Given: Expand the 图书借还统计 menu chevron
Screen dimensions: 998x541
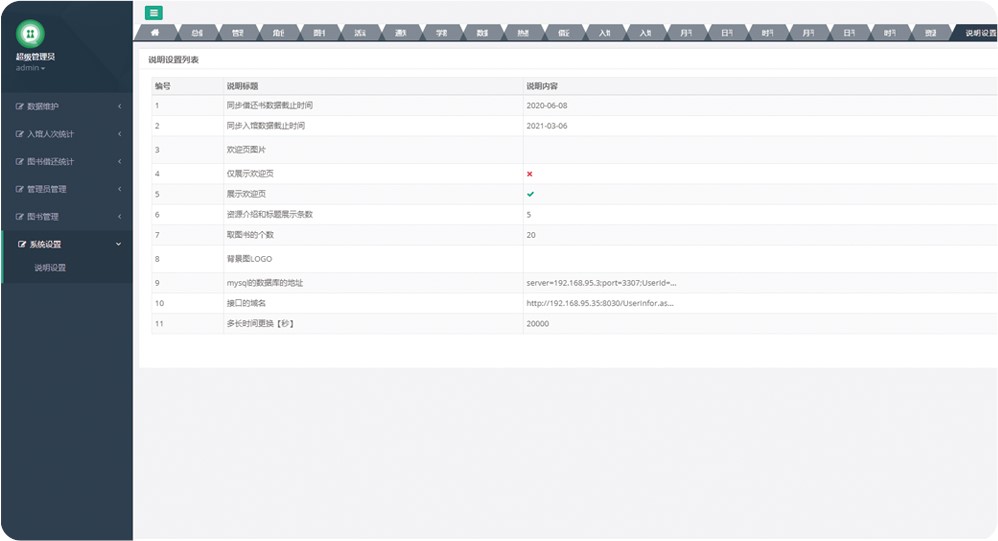Looking at the screenshot, I should pos(119,162).
